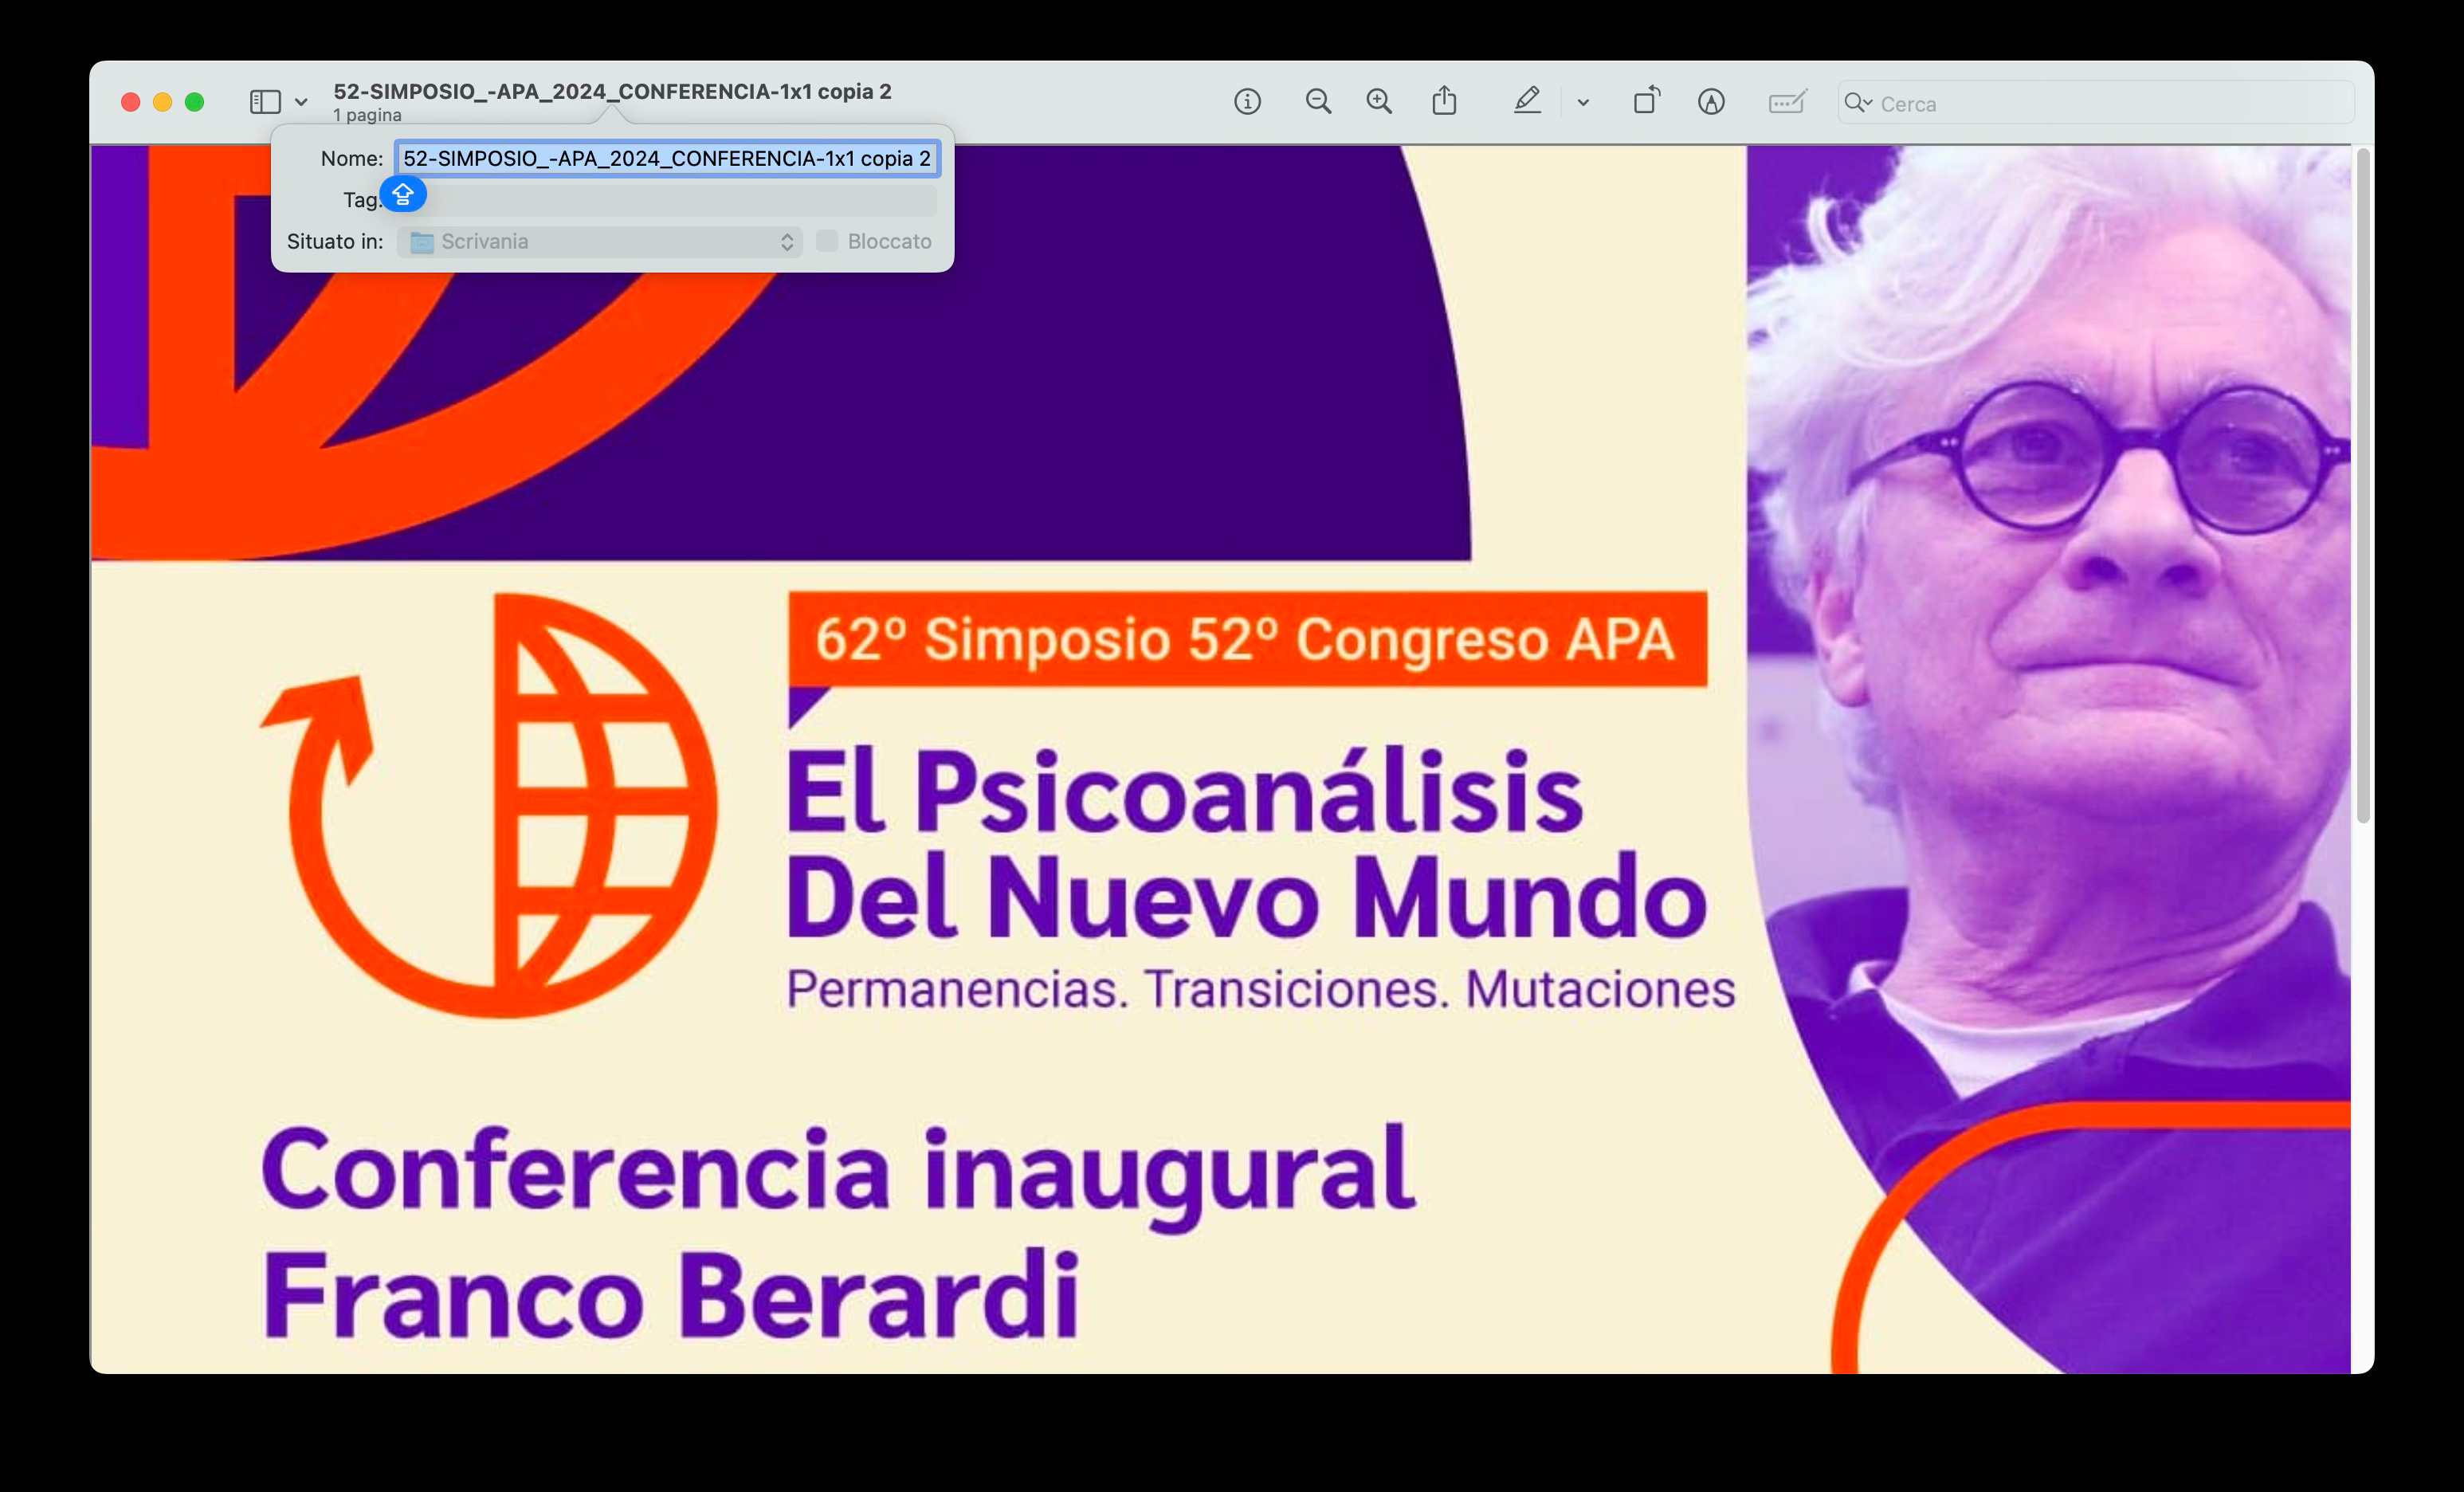Viewport: 2464px width, 1492px height.
Task: Show the Inspector info panel
Action: (x=1247, y=102)
